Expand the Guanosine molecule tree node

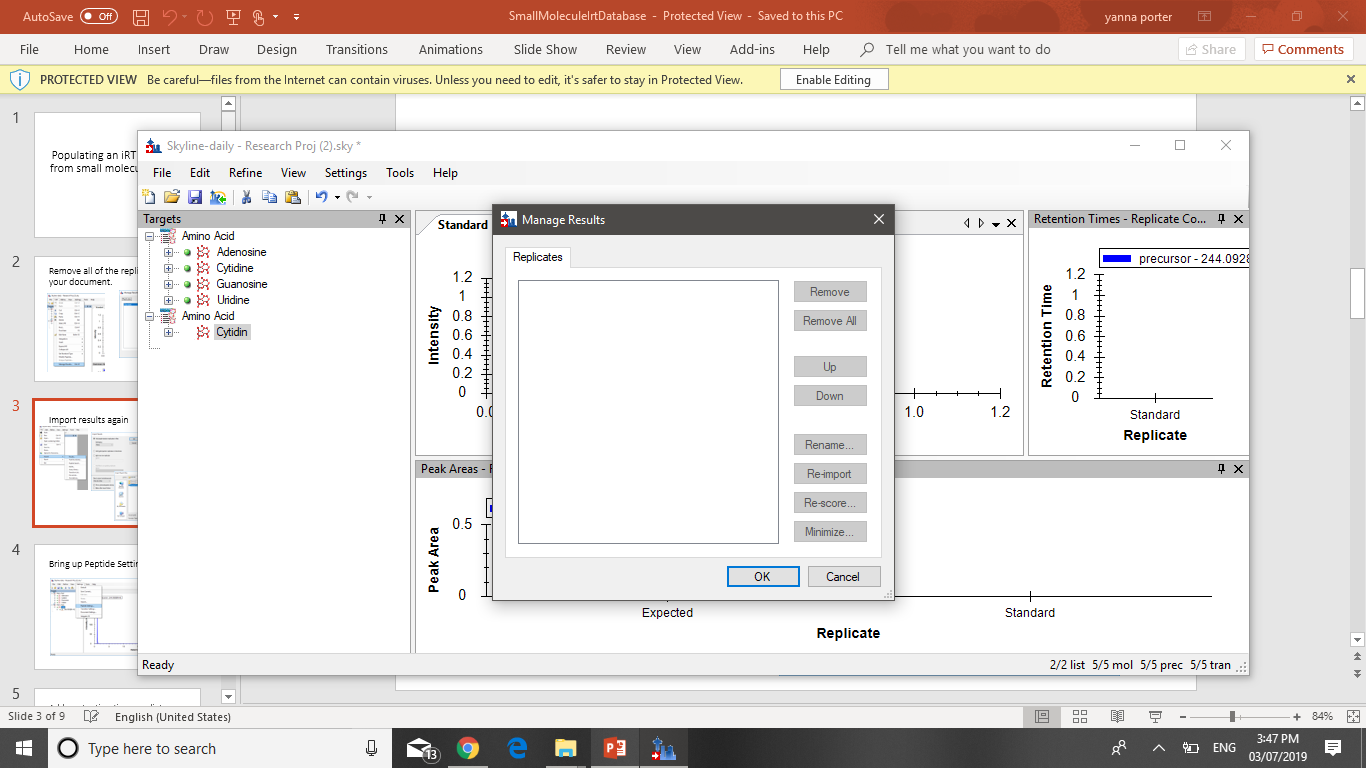pyautogui.click(x=168, y=284)
